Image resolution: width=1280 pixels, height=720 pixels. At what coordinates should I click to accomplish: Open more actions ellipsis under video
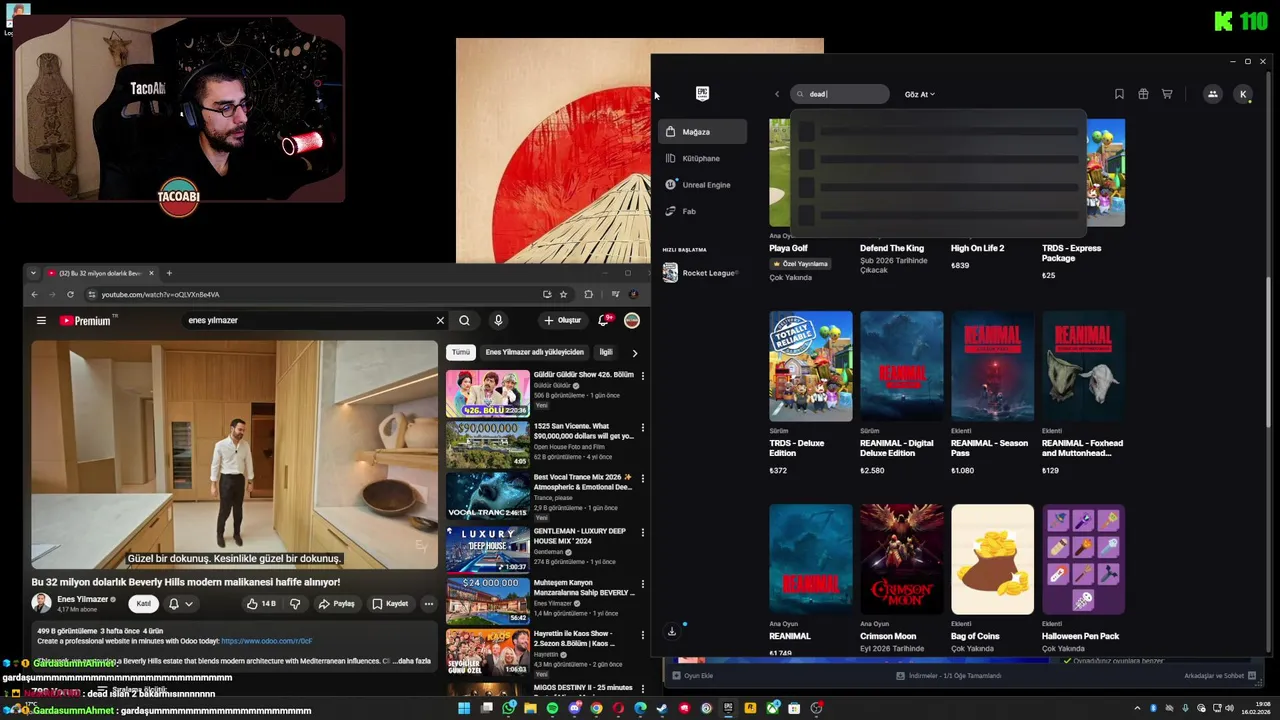click(429, 604)
